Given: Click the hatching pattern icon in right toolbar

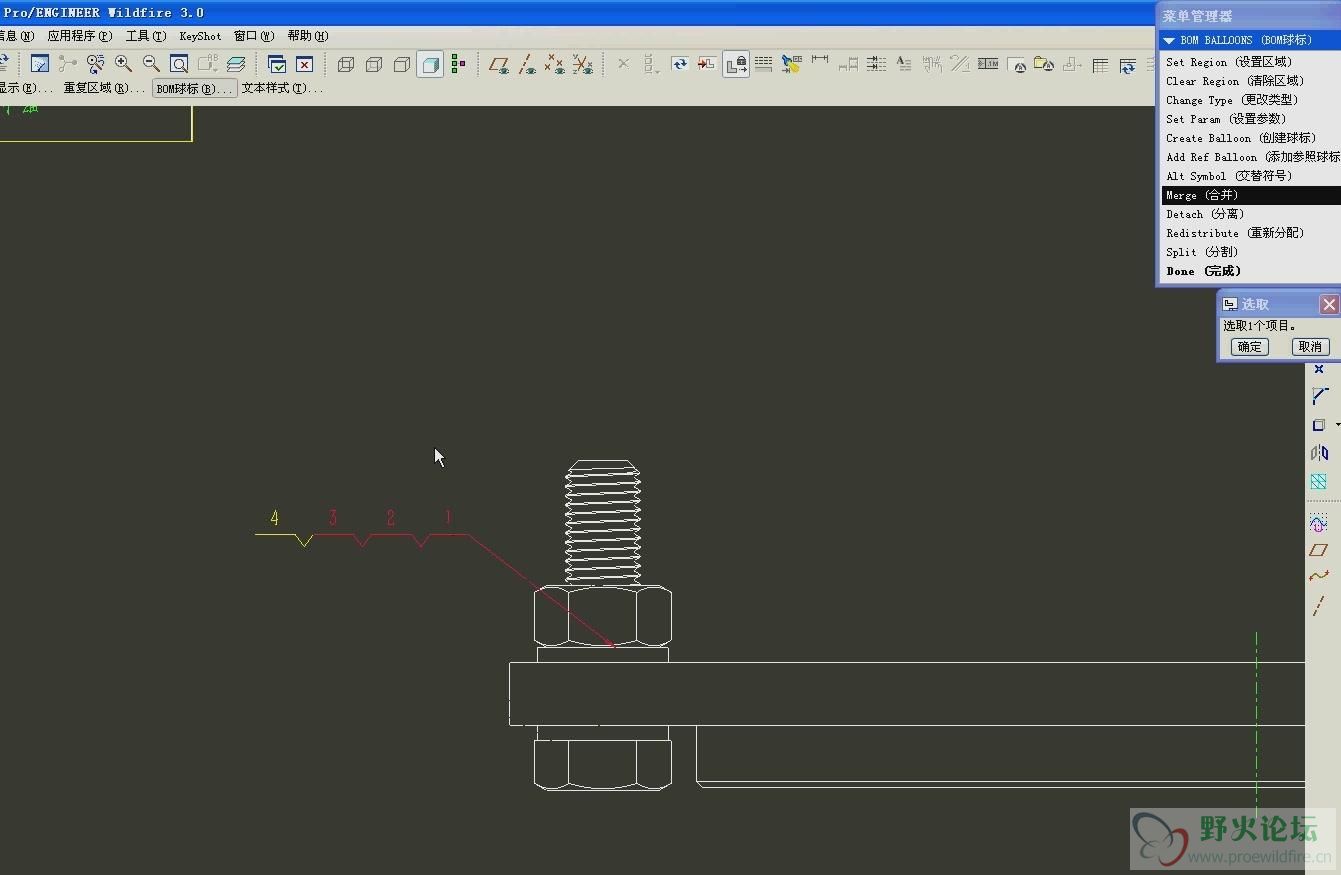Looking at the screenshot, I should pyautogui.click(x=1318, y=482).
